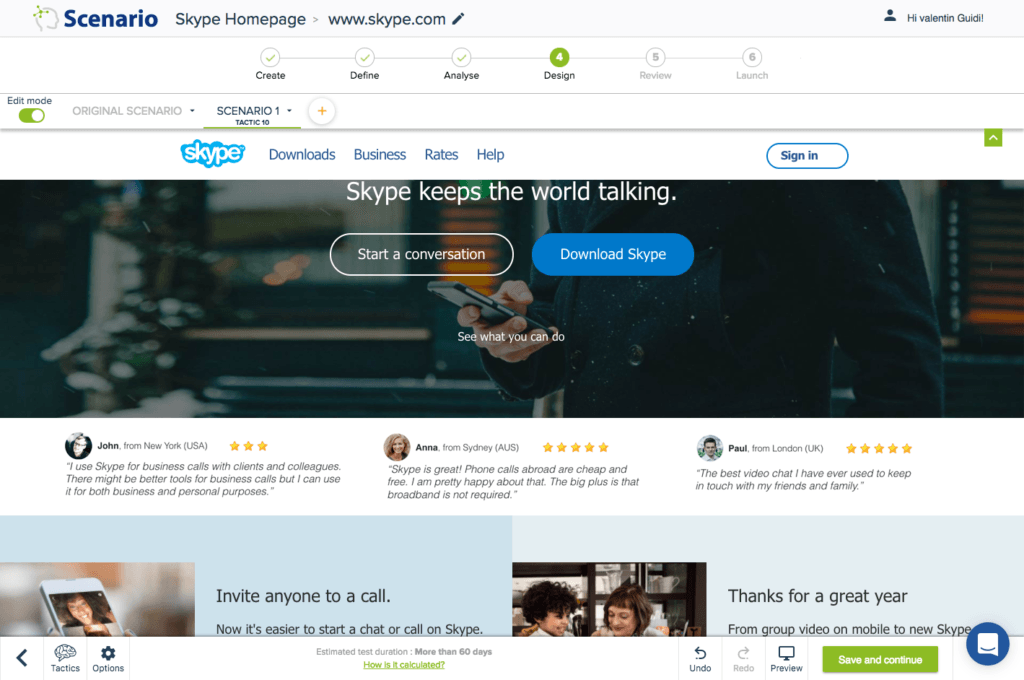Click John's testimonial quote text

click(203, 479)
